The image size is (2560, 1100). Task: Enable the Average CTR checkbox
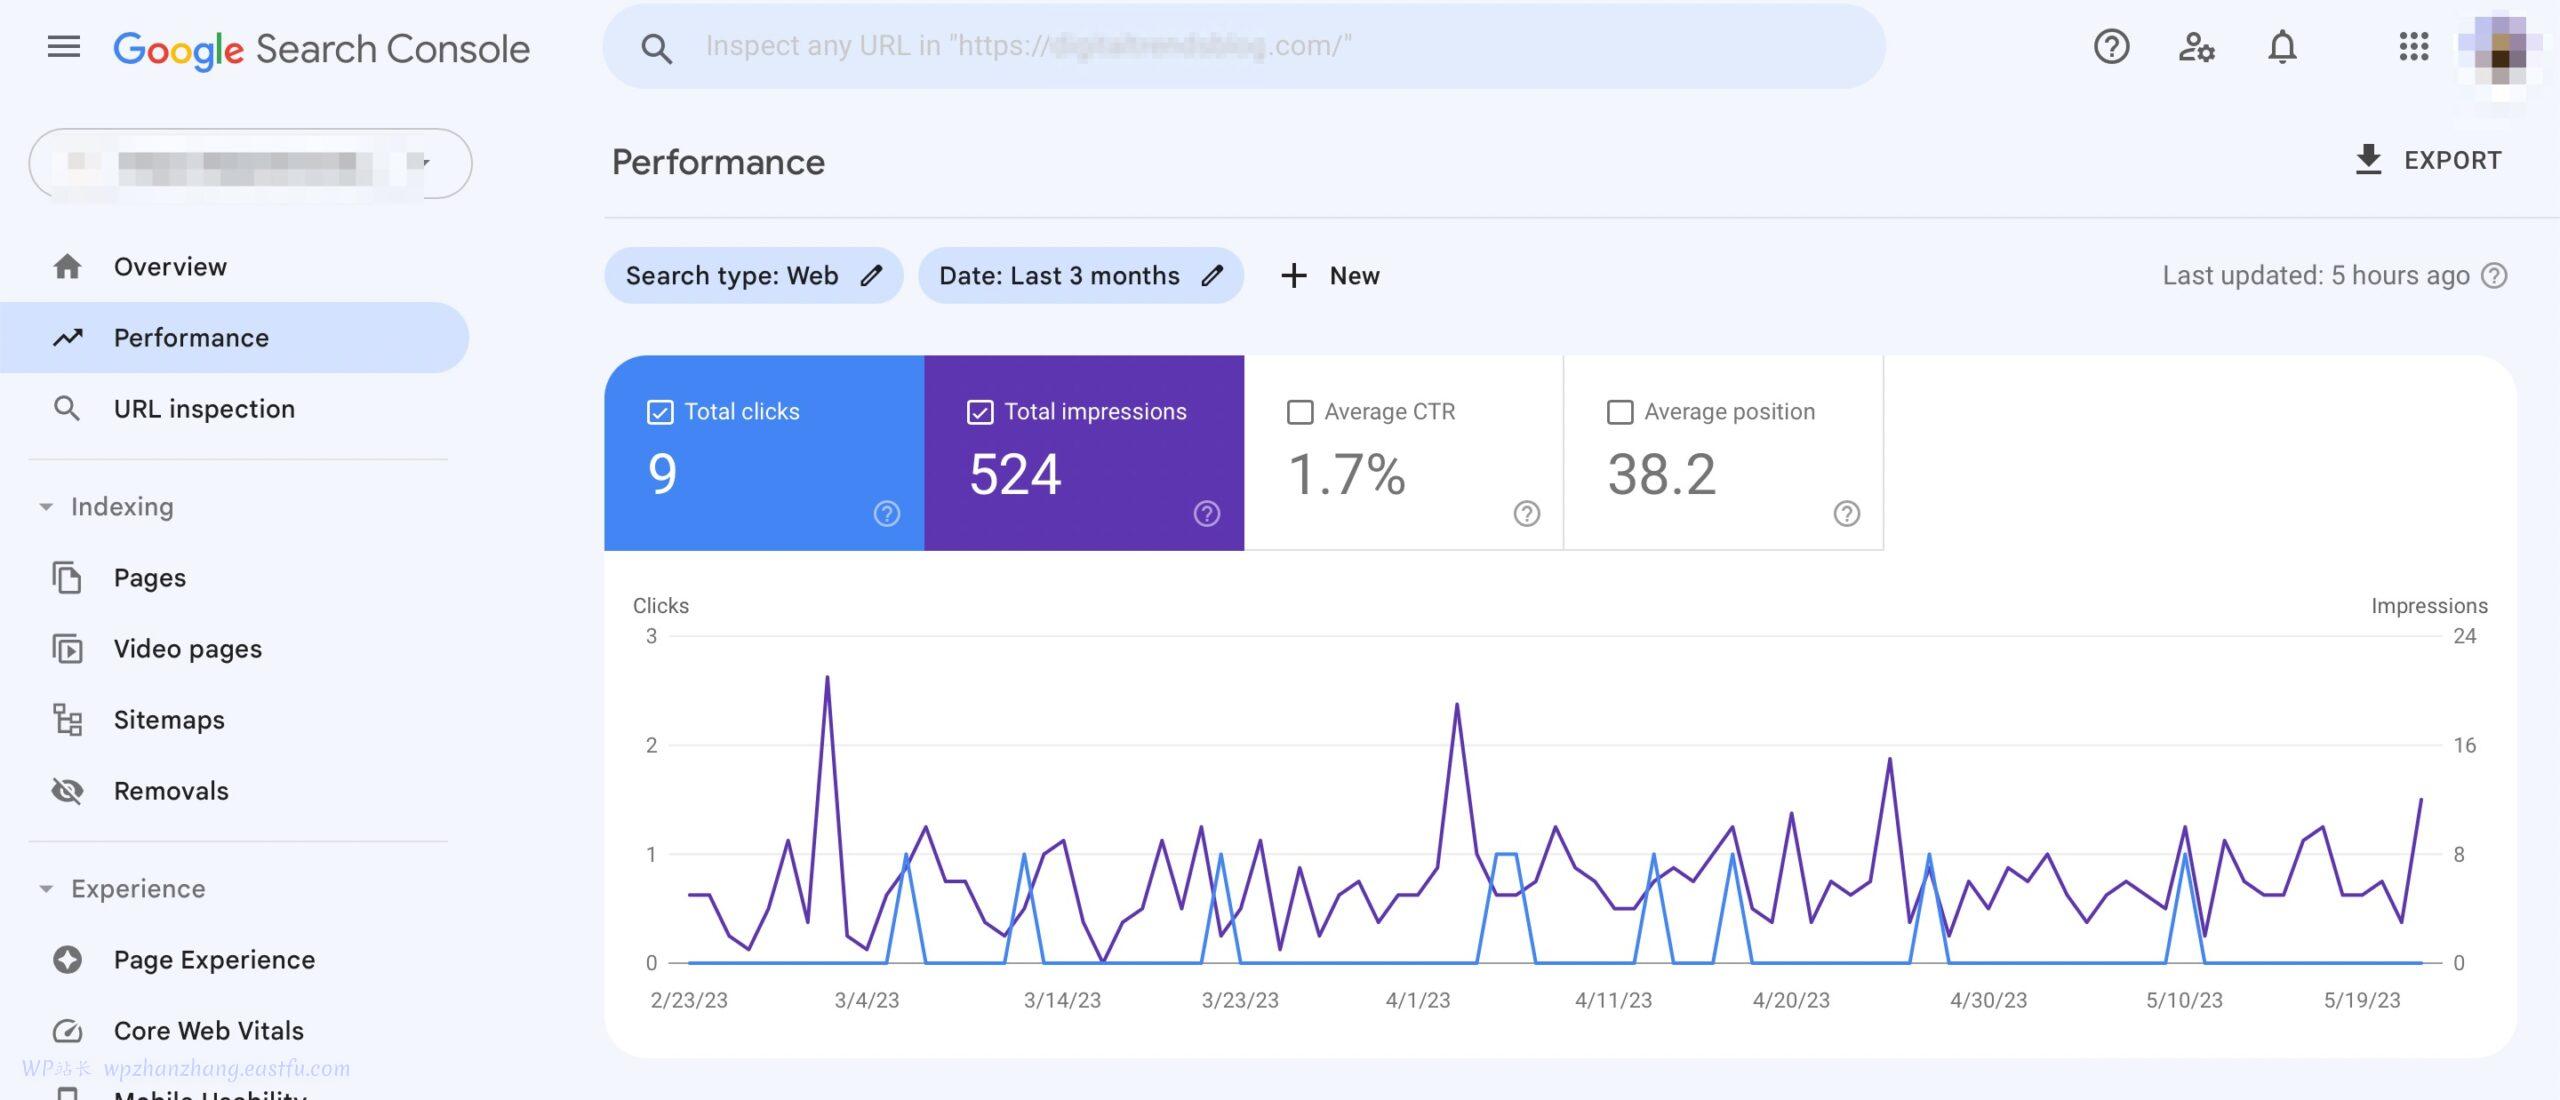coord(1300,411)
